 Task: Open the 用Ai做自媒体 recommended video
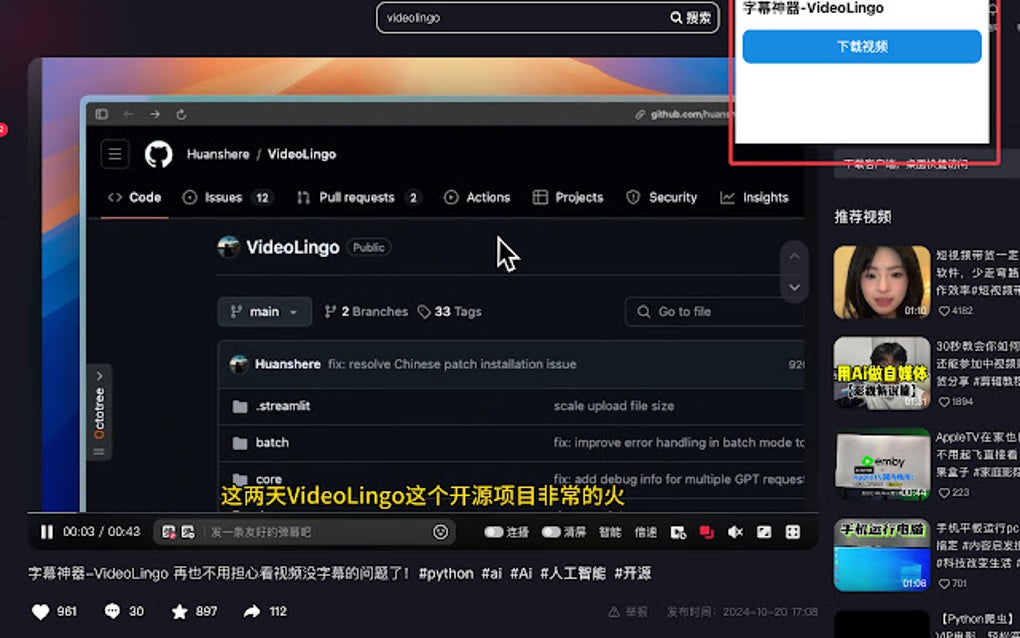coord(881,373)
